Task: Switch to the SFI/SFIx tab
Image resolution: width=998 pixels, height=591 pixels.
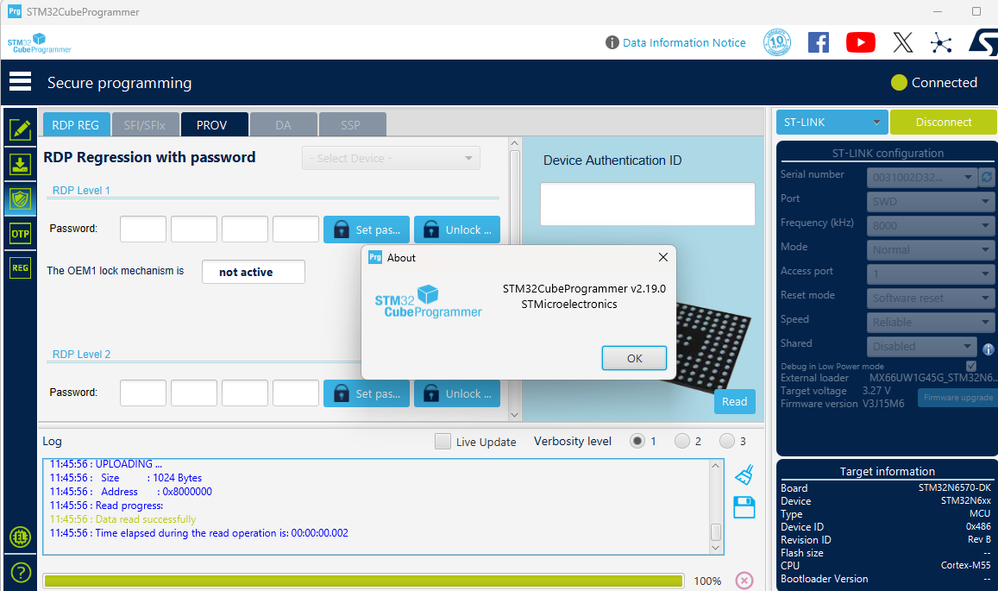Action: click(x=144, y=125)
